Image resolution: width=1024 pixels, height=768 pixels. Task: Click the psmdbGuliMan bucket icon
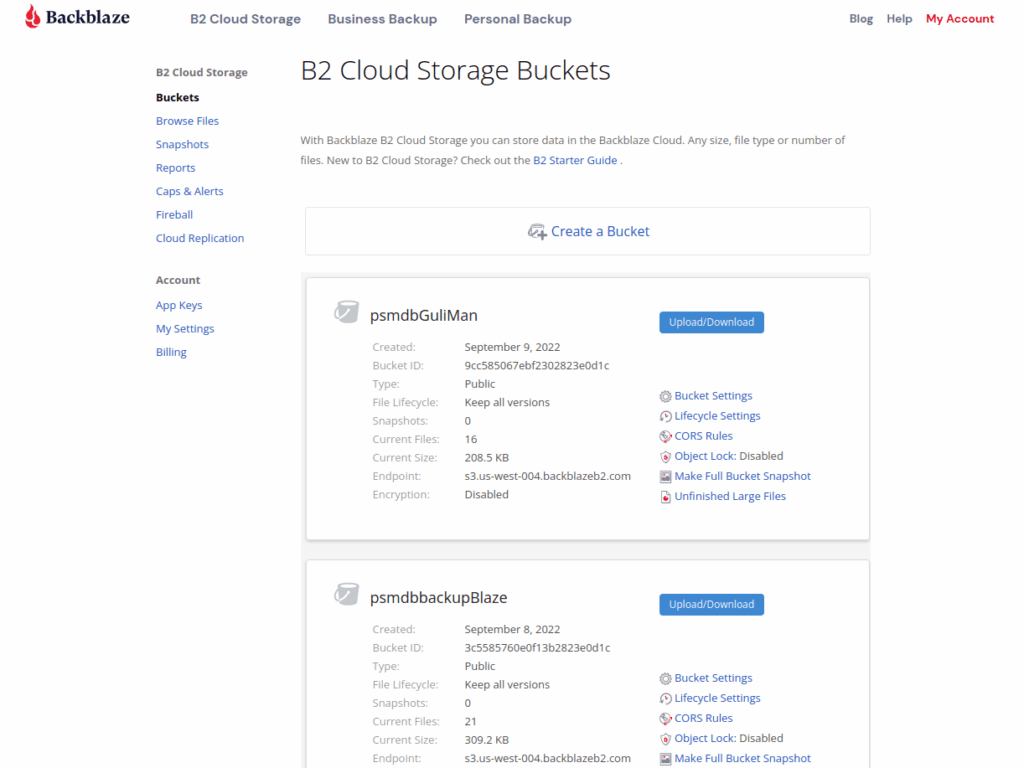pos(346,313)
